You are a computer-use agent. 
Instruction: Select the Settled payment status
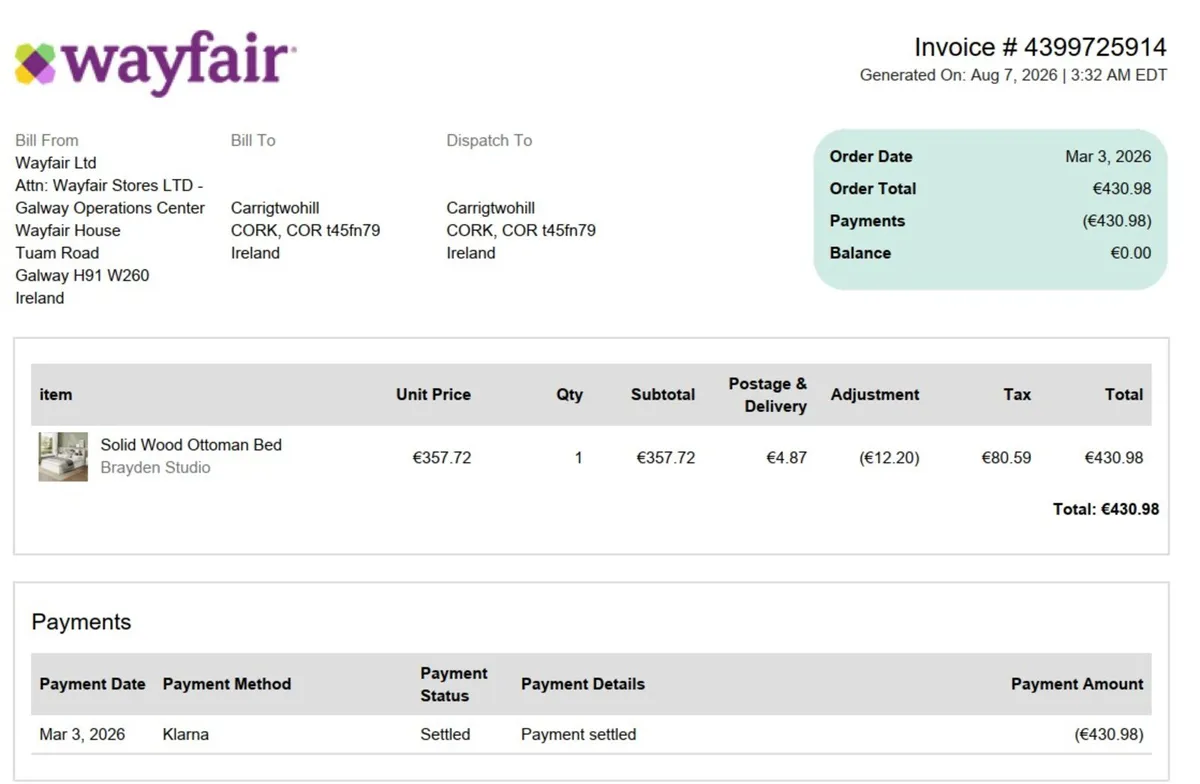coord(445,734)
